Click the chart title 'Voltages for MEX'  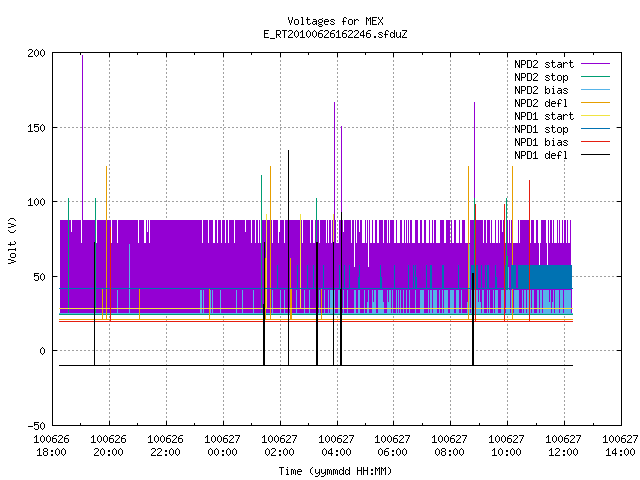(x=335, y=21)
